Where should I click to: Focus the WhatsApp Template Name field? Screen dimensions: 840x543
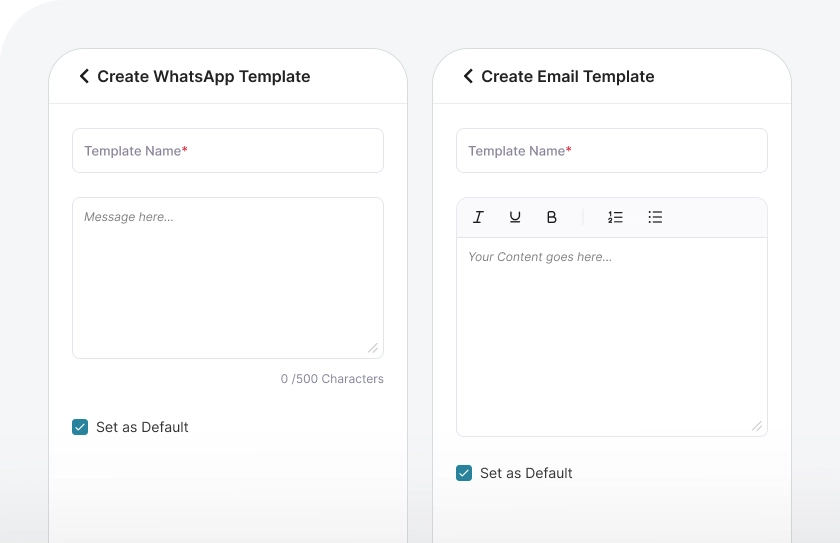click(x=228, y=151)
